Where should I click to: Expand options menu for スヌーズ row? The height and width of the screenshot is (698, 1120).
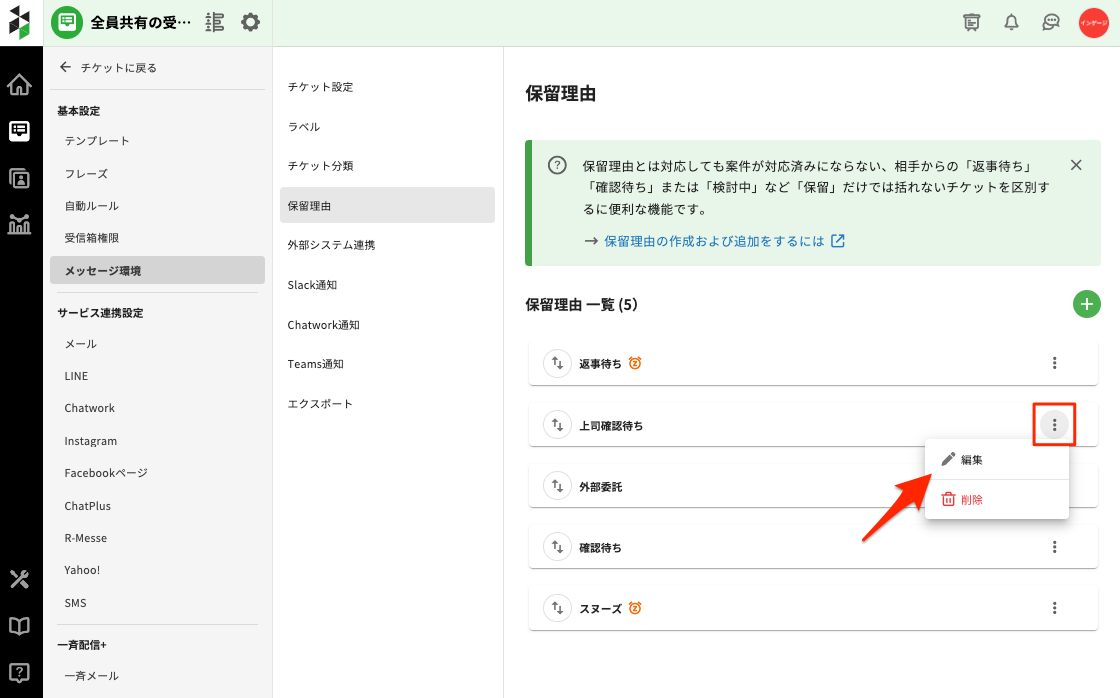pyautogui.click(x=1054, y=608)
